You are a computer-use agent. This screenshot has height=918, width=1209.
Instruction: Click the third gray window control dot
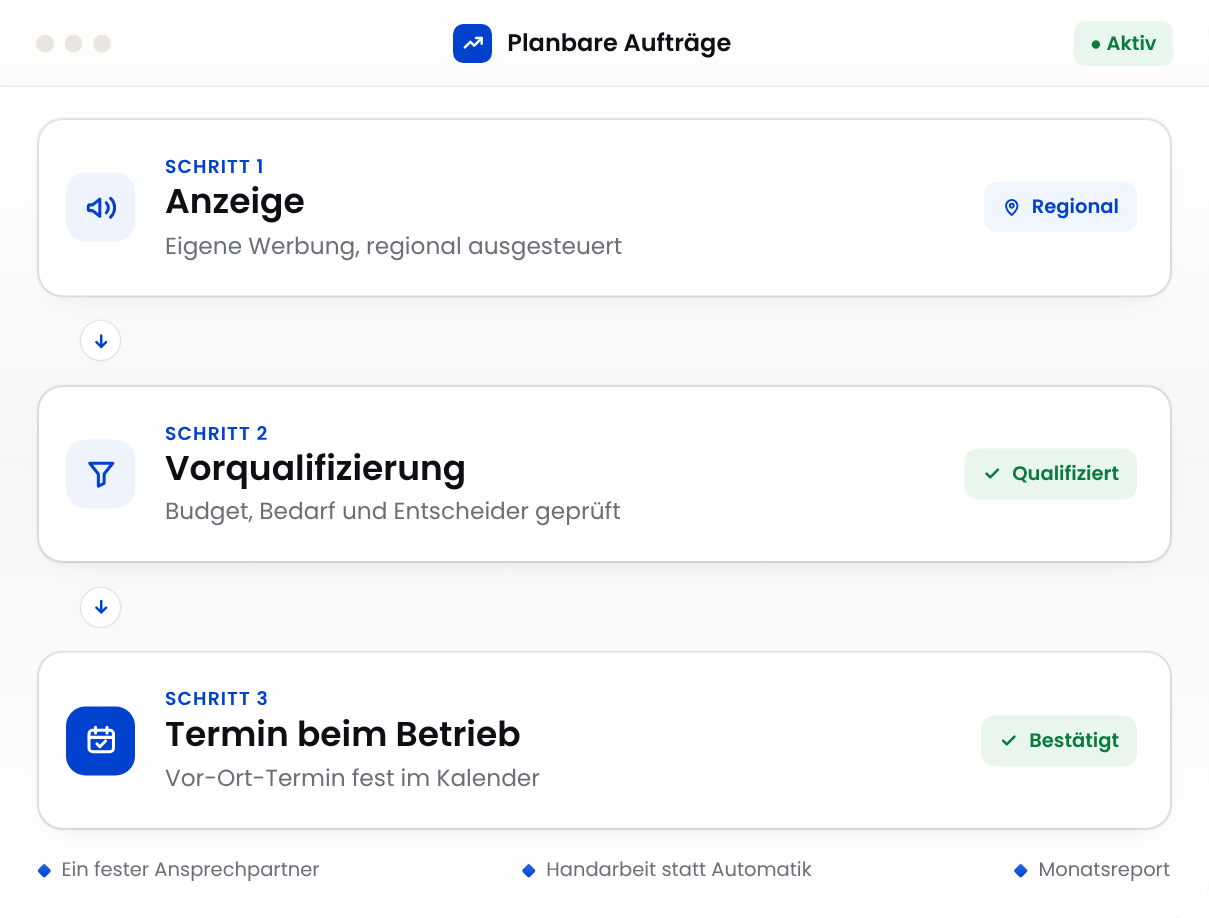click(102, 44)
